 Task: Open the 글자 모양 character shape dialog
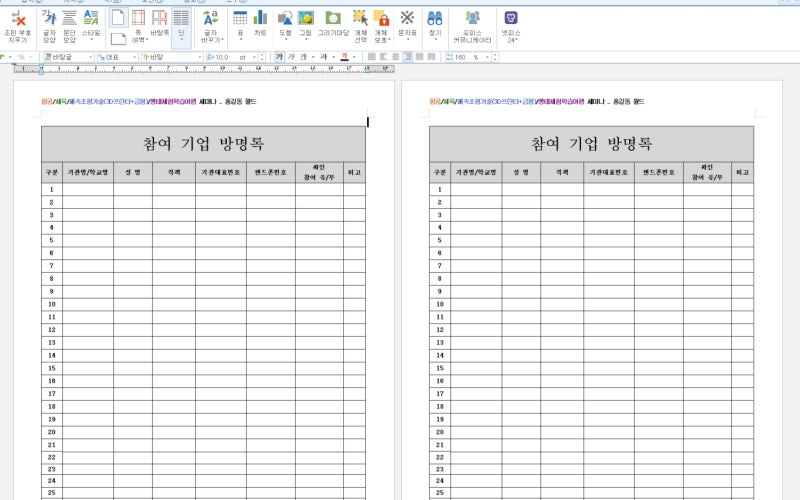pyautogui.click(x=49, y=27)
